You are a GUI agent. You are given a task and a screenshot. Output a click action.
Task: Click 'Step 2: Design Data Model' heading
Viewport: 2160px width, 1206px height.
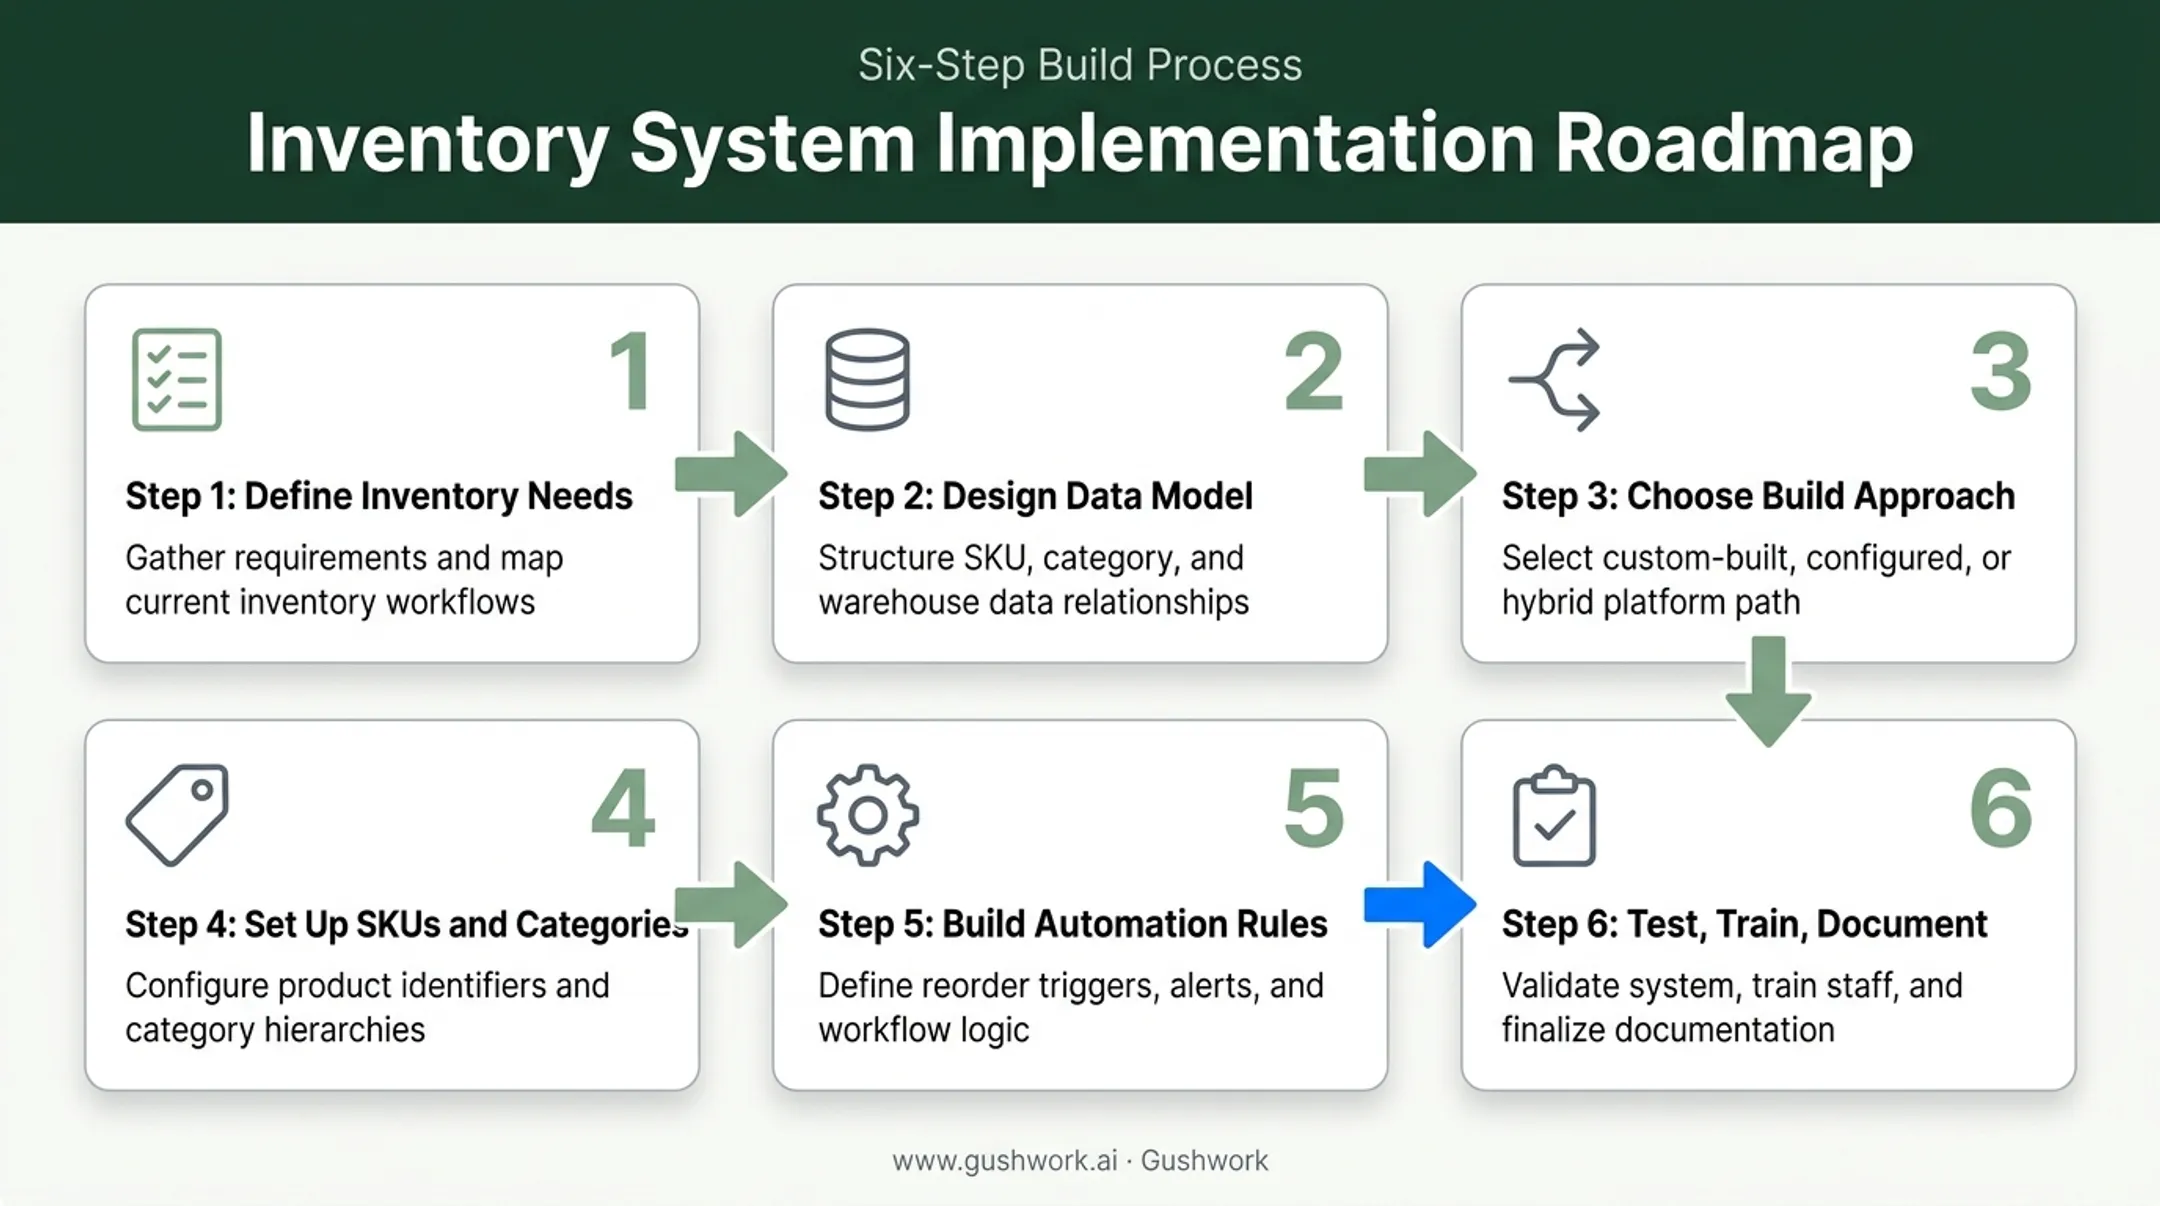click(x=1035, y=497)
